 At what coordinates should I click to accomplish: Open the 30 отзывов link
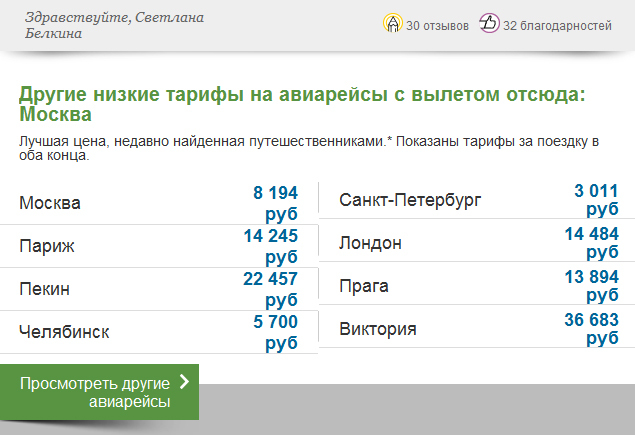click(437, 26)
